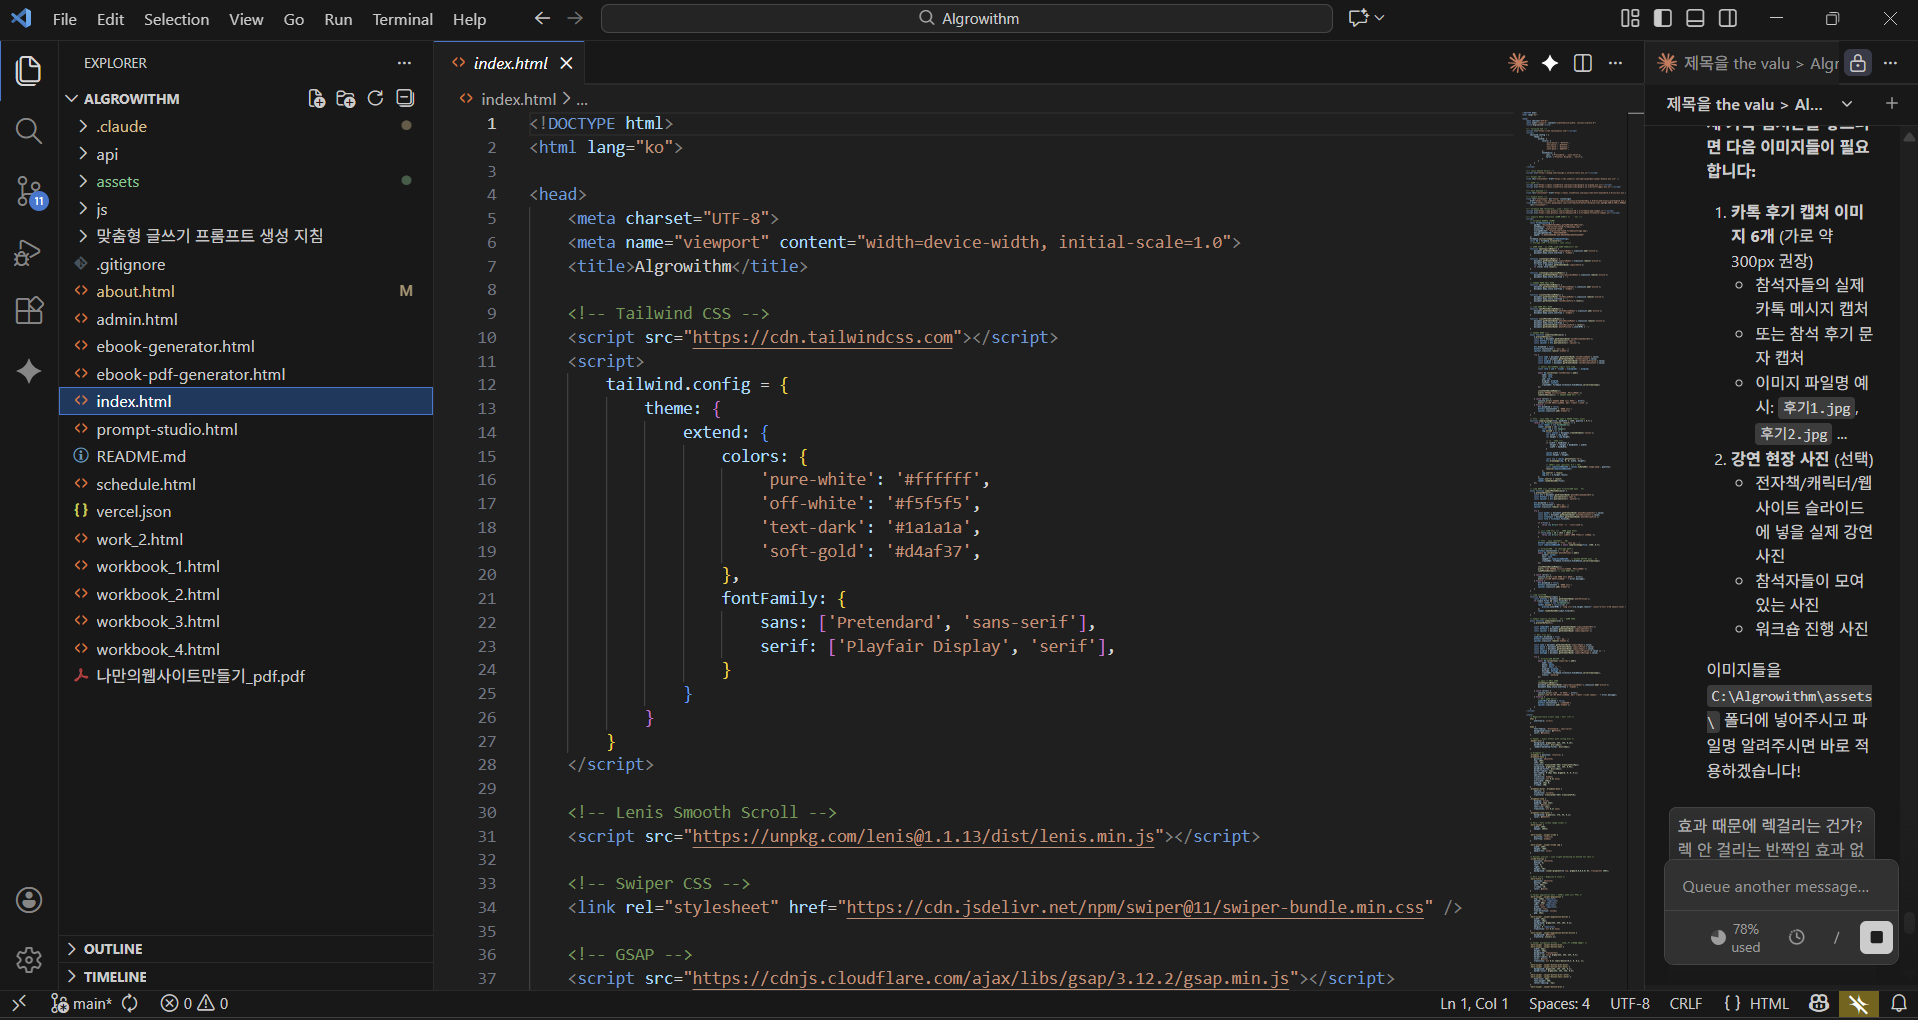Click New File icon in Explorer header
This screenshot has height=1020, width=1918.
pos(316,98)
